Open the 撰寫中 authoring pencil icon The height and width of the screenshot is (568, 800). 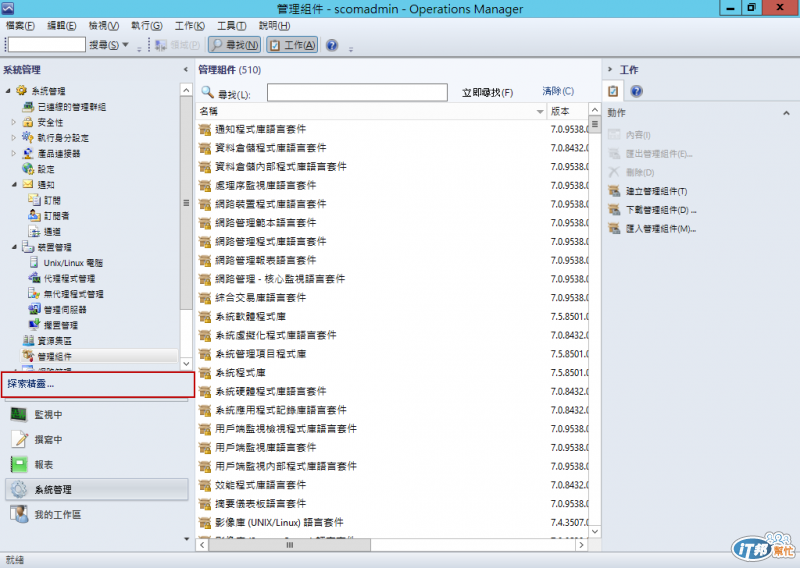coord(19,439)
